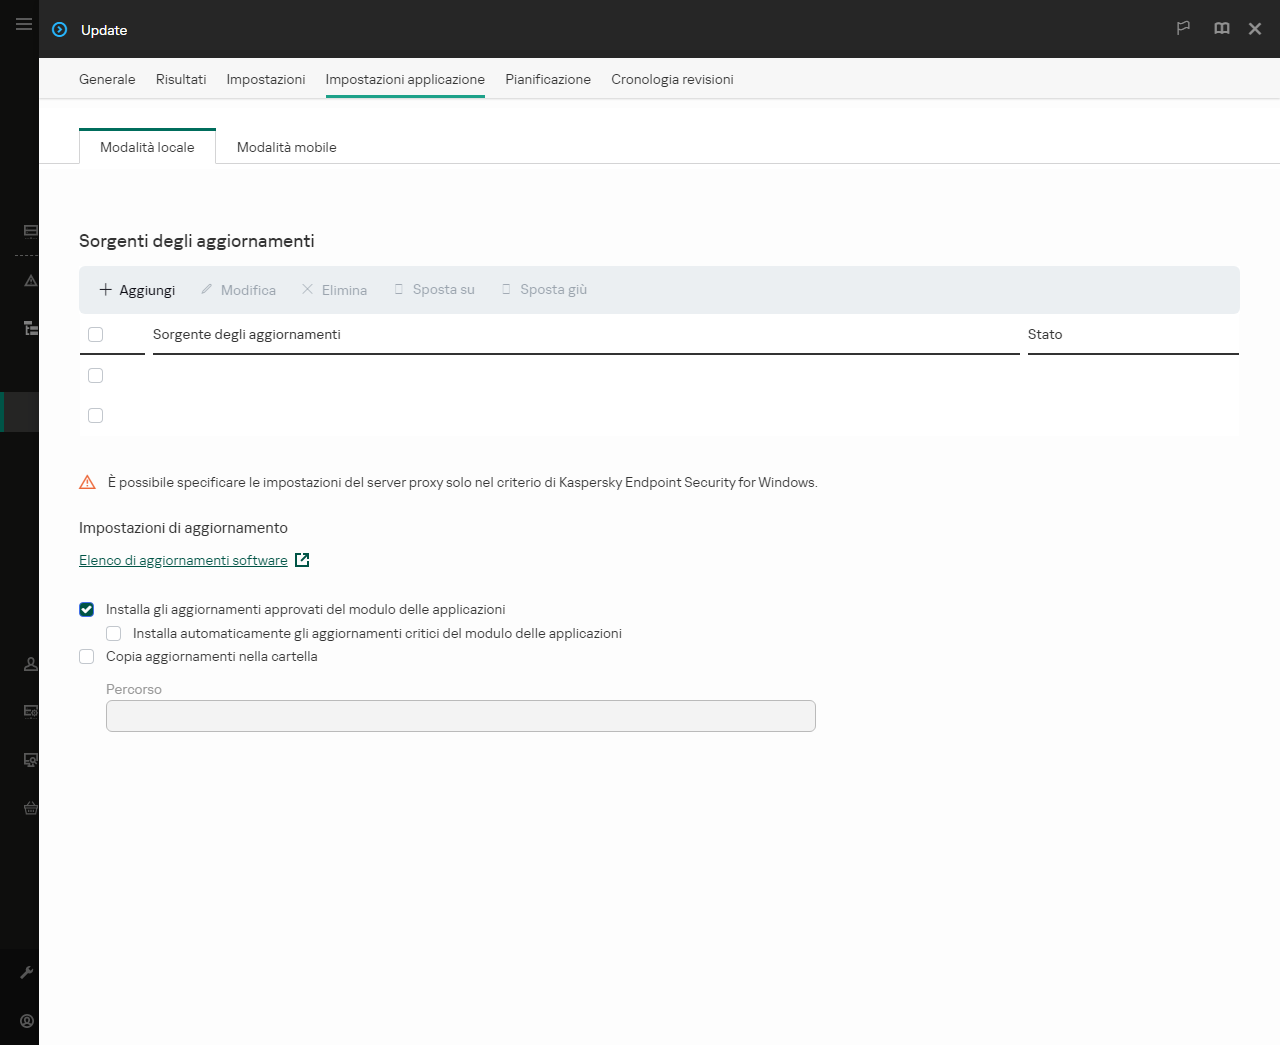Select the Modalità locale sub-tab
Viewport: 1280px width, 1045px height.
pos(147,147)
